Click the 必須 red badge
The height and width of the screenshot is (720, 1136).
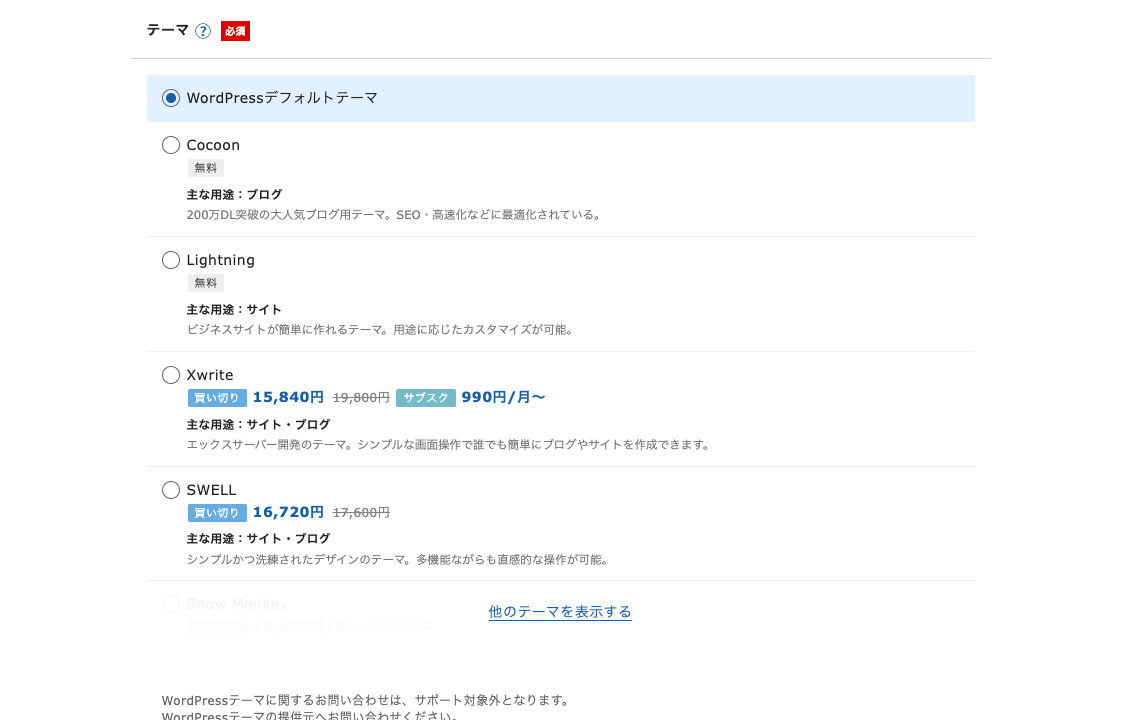pos(235,31)
